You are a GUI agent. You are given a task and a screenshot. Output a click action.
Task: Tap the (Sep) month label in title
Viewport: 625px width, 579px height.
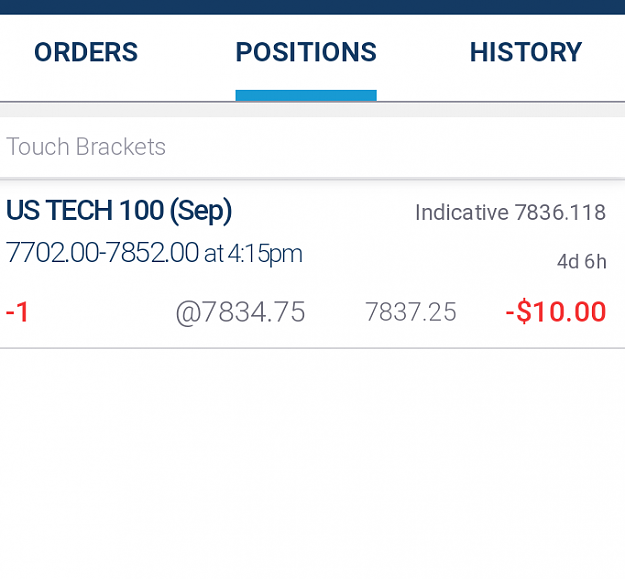coord(201,211)
